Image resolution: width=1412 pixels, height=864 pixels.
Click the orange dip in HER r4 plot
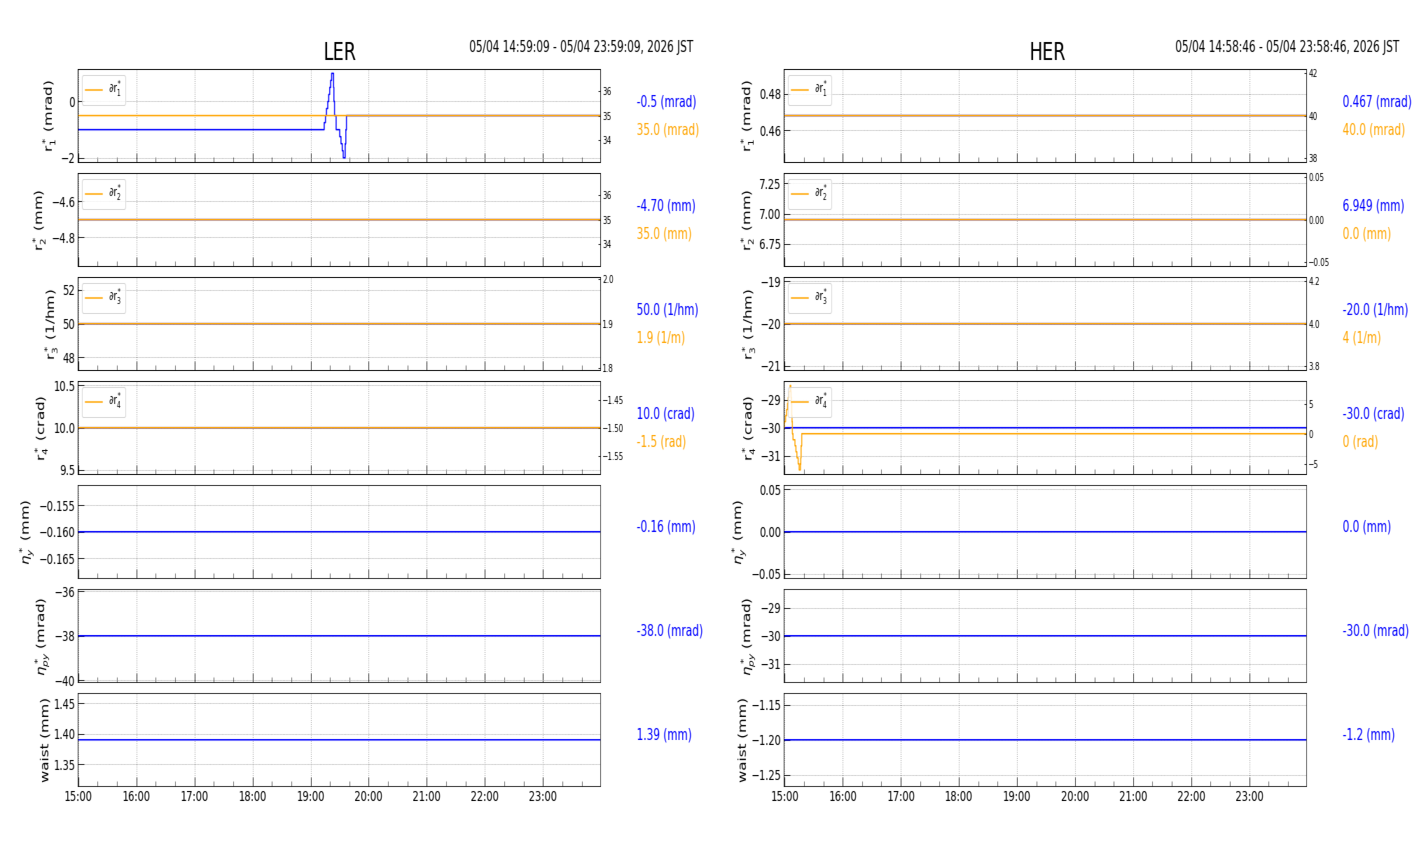point(799,467)
